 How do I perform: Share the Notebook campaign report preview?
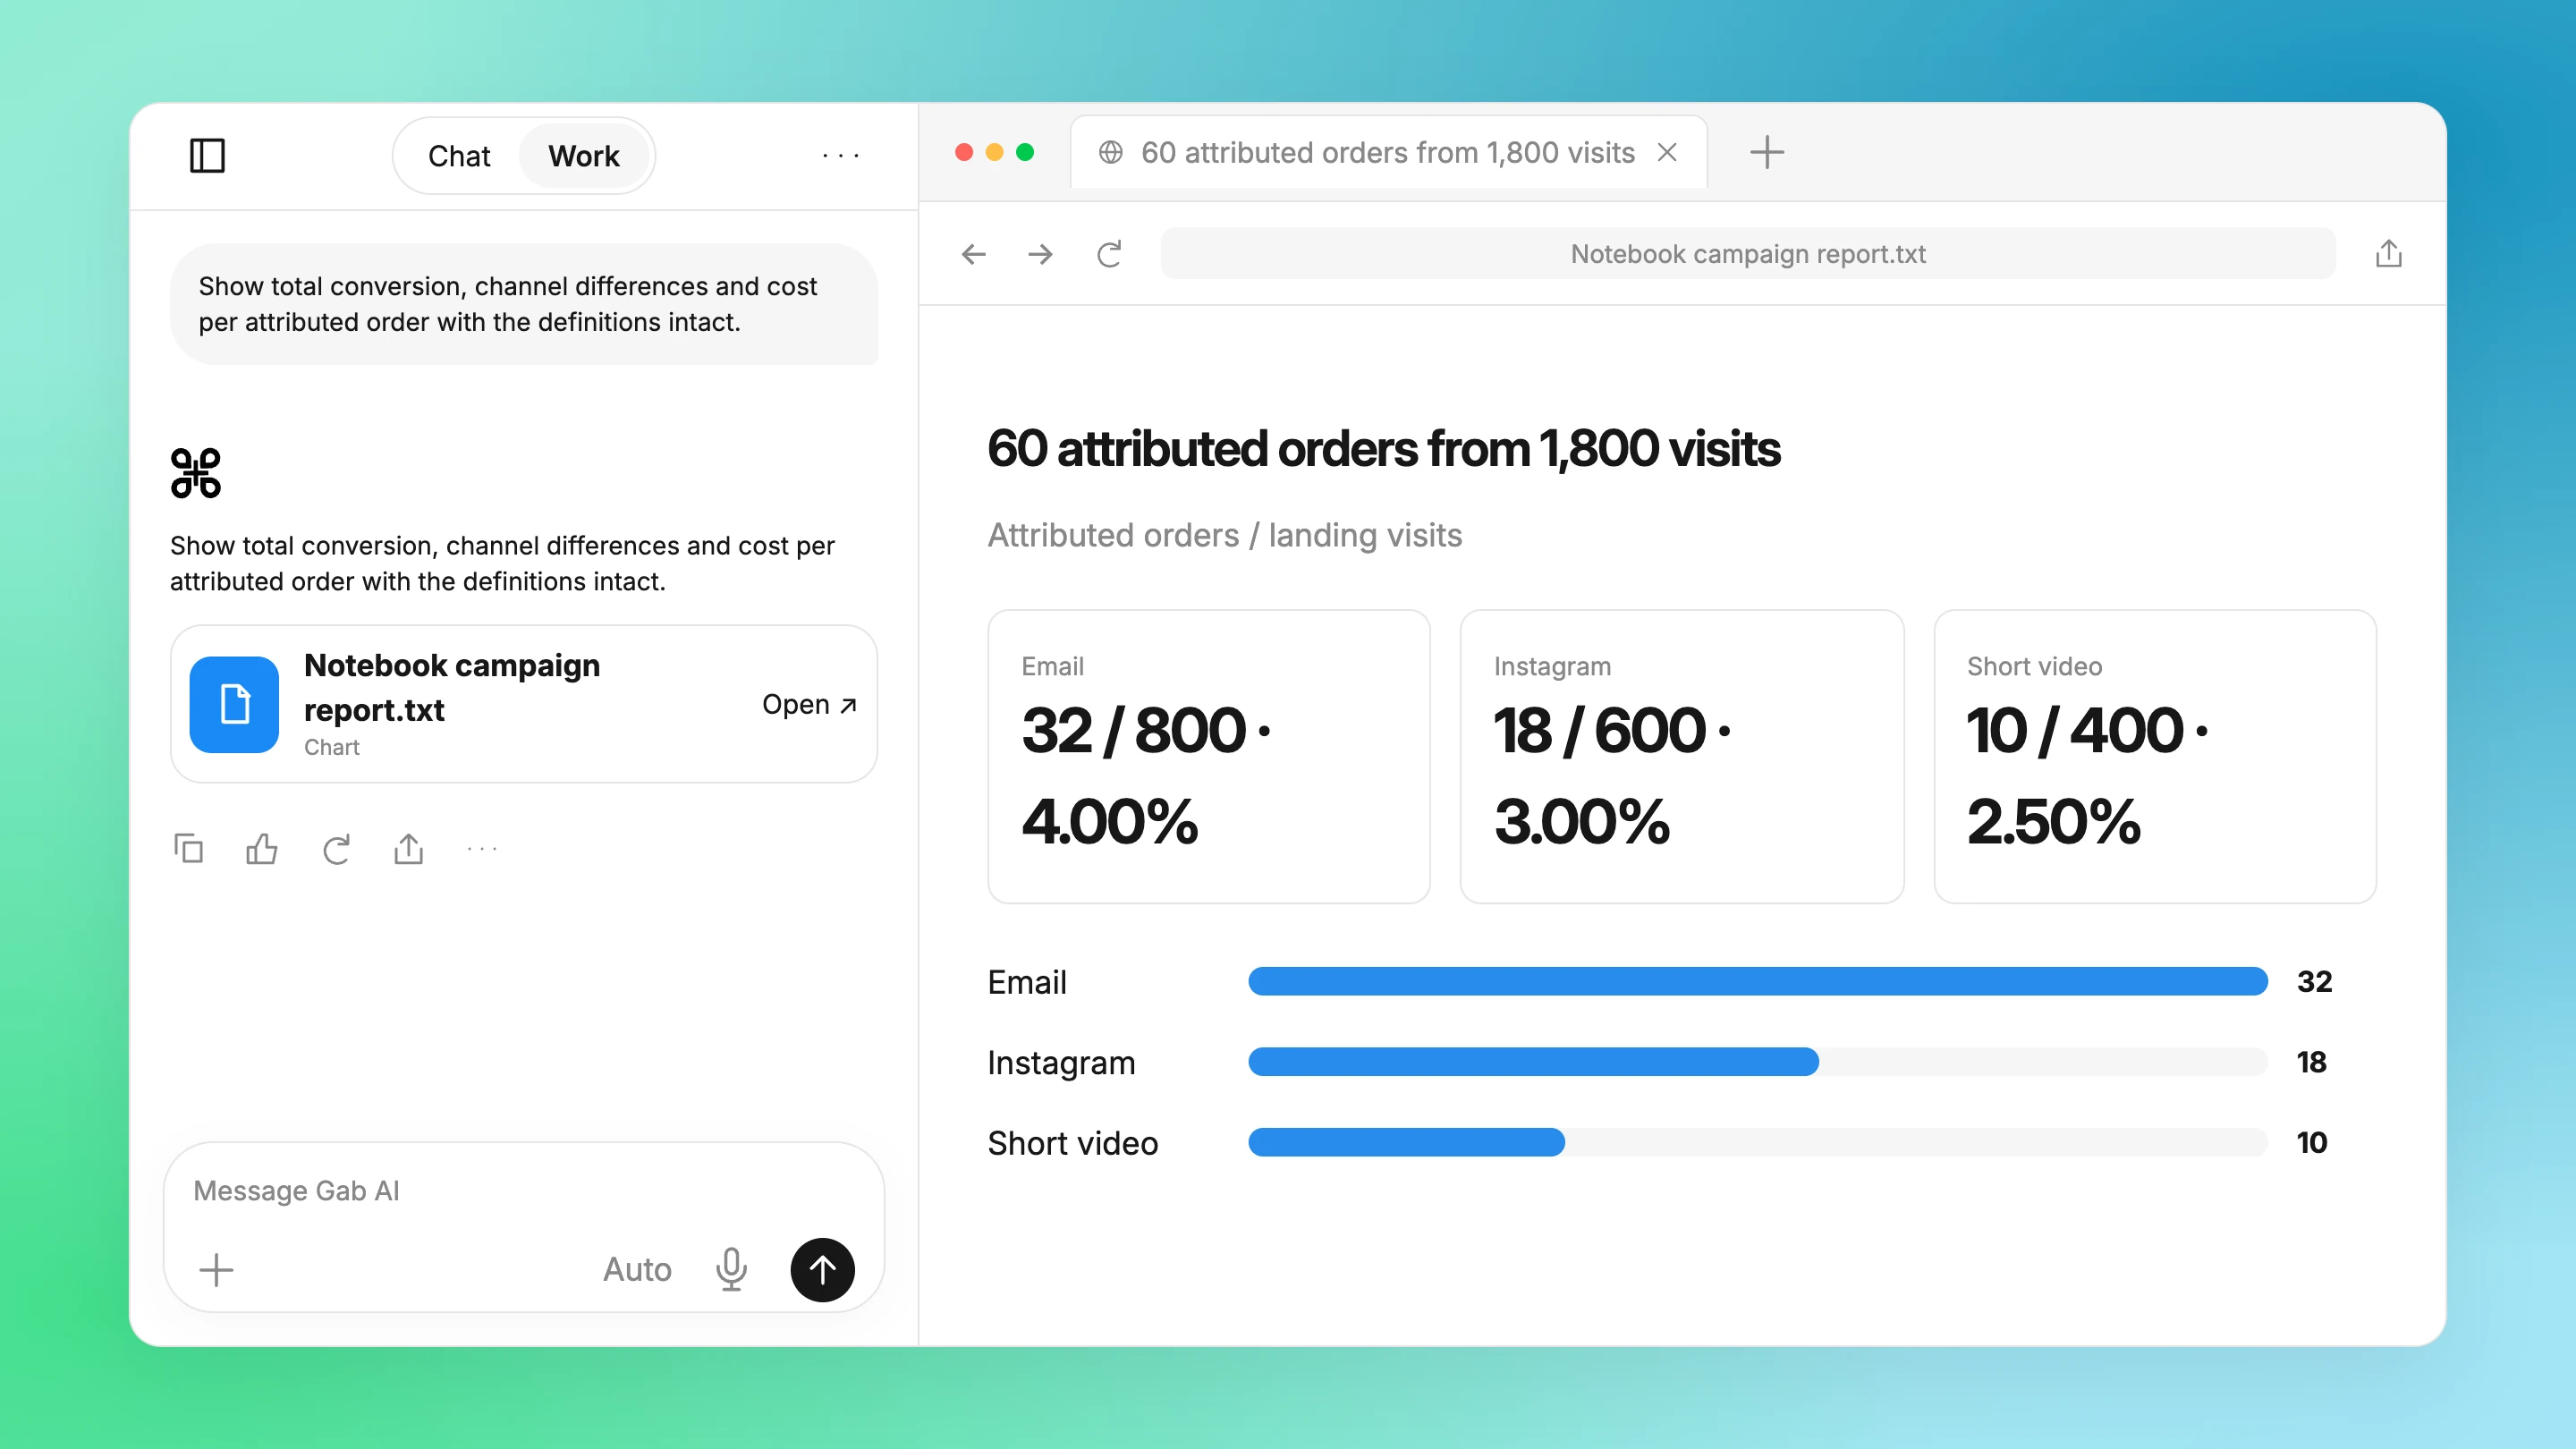[2388, 253]
